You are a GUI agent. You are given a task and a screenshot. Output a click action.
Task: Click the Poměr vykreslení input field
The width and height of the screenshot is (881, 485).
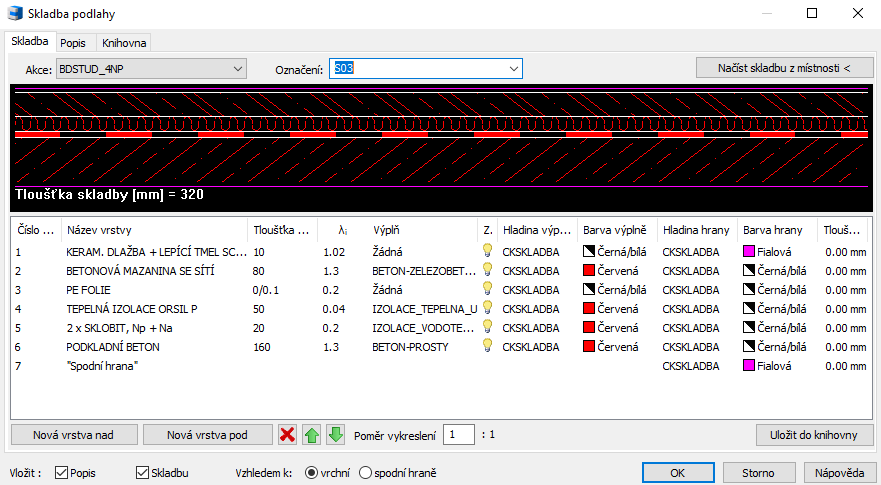459,435
